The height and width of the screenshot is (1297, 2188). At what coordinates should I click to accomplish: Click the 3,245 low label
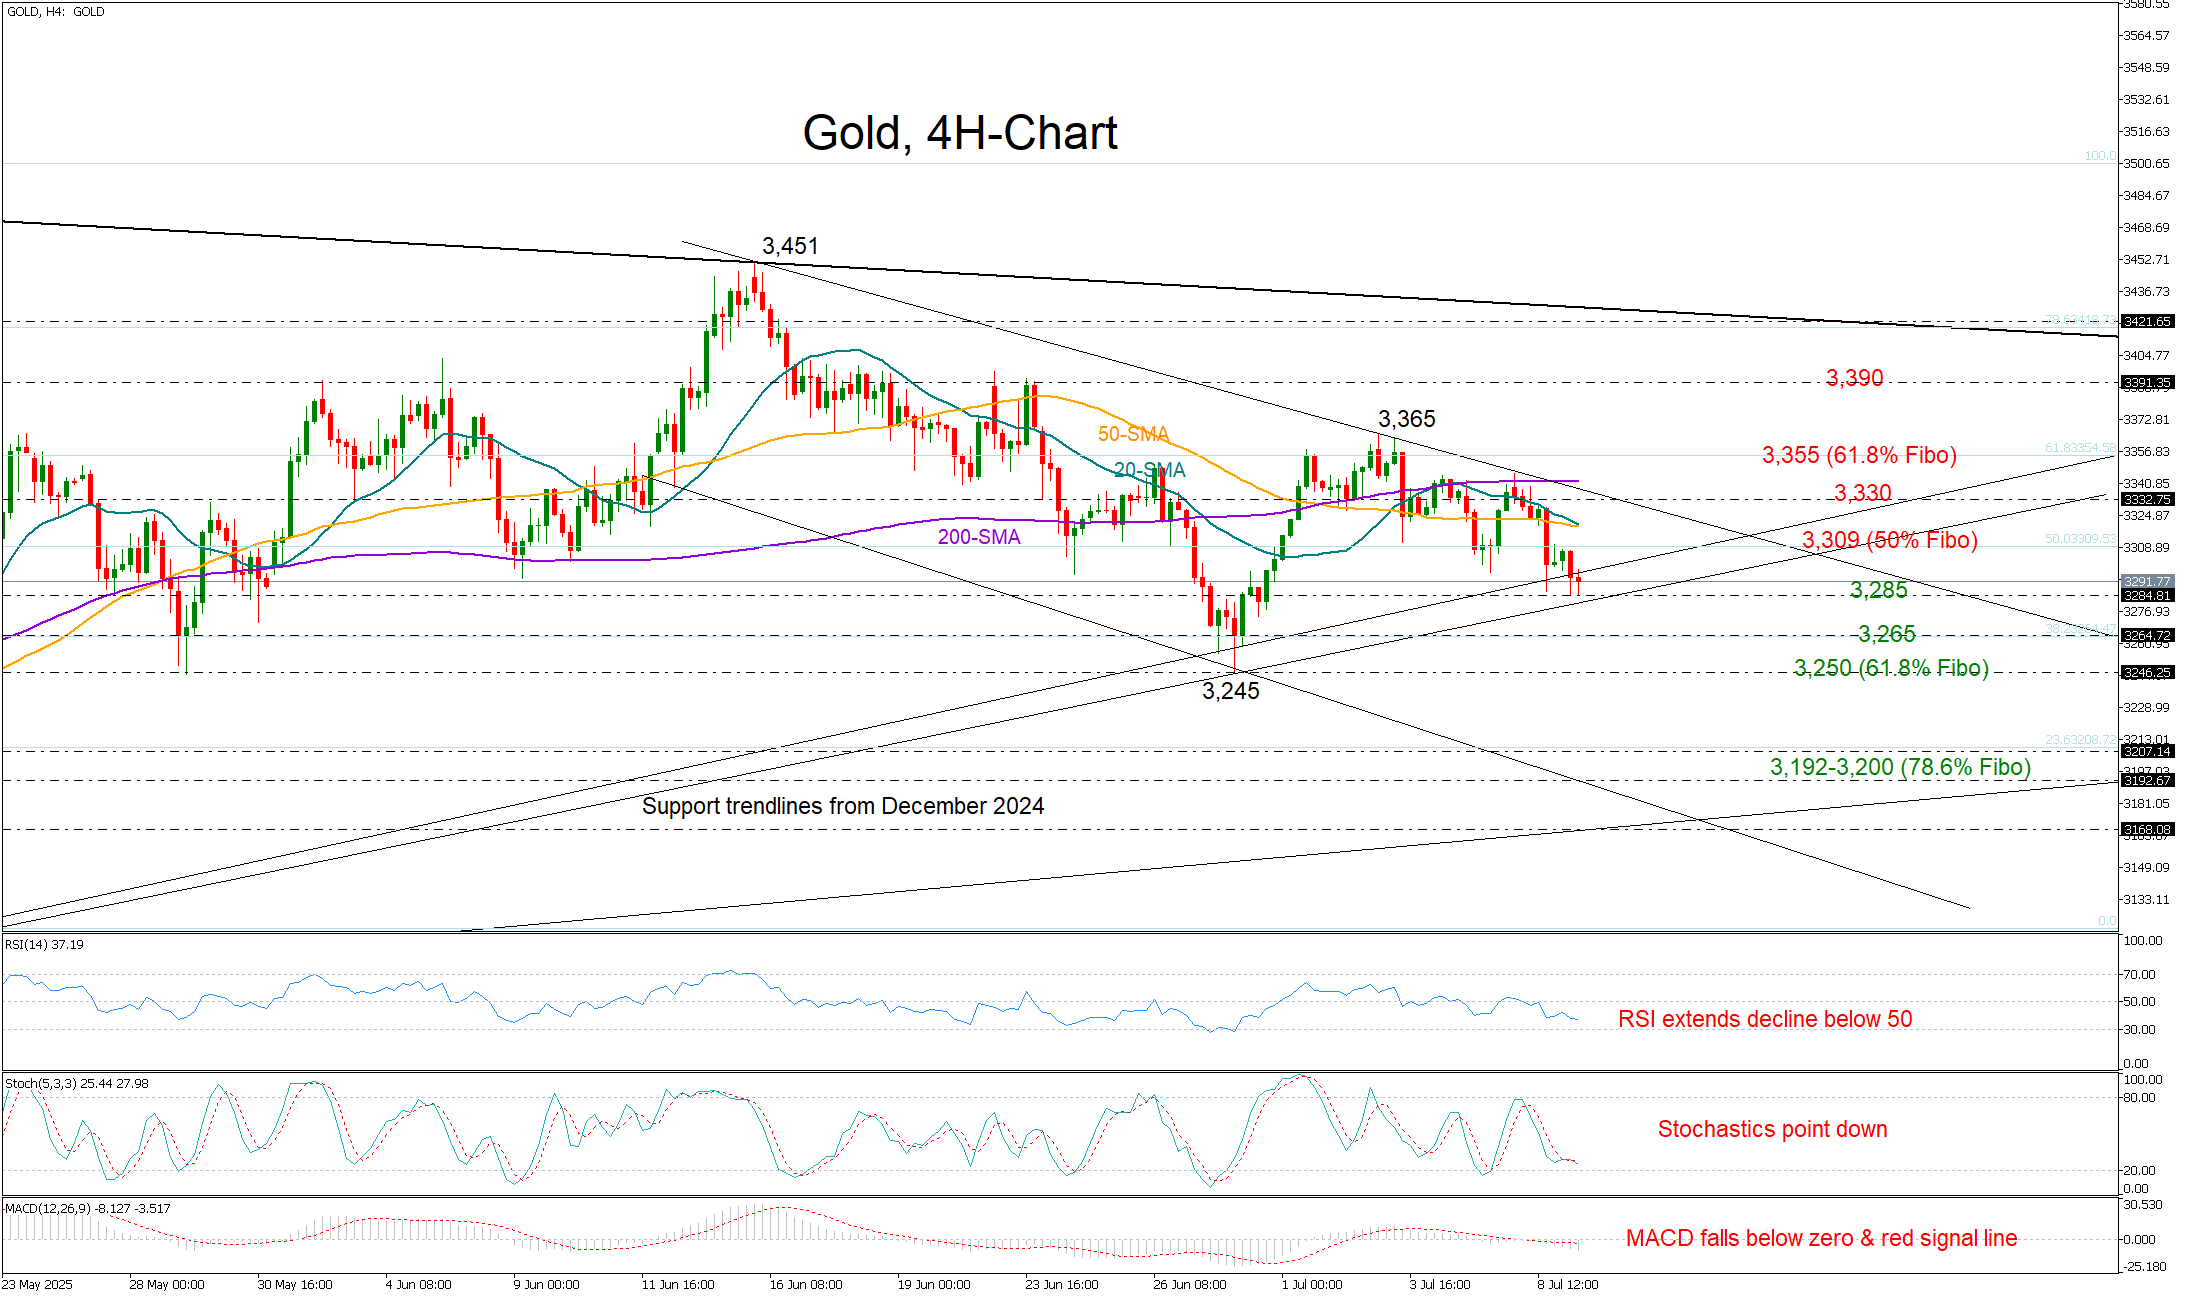click(1231, 691)
